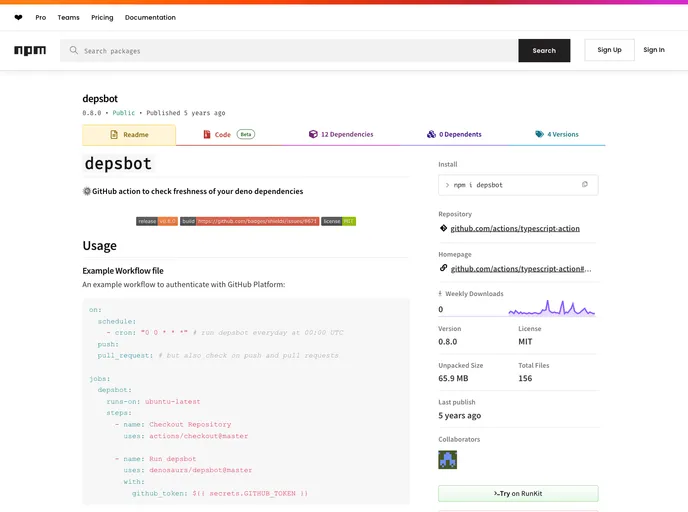Click the denosaurs/depsbot@master line in code
688x512 pixels.
pos(201,470)
